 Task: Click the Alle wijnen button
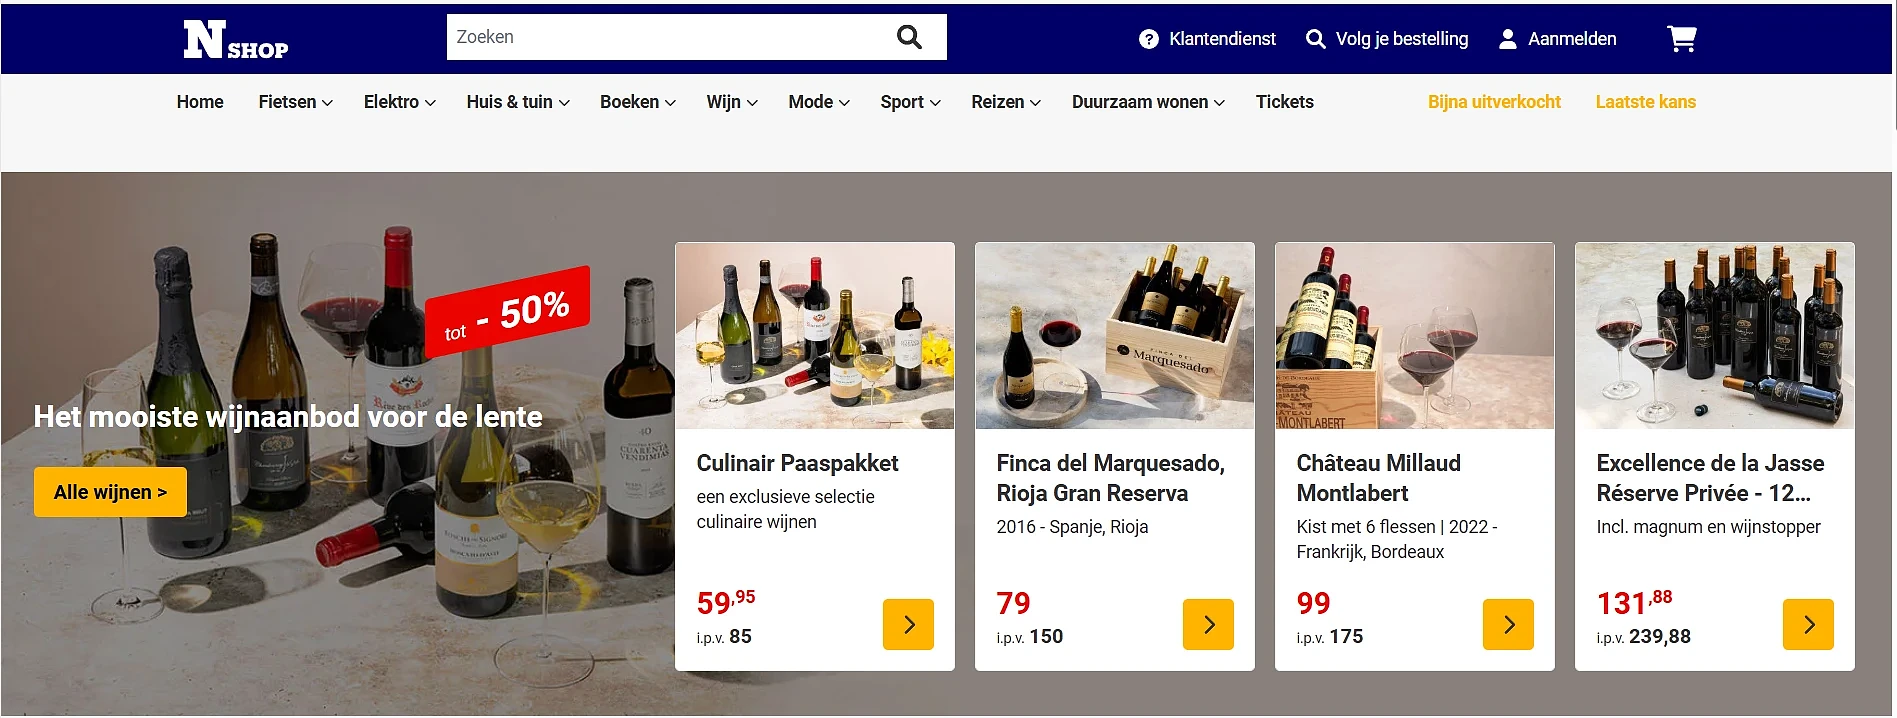point(110,492)
